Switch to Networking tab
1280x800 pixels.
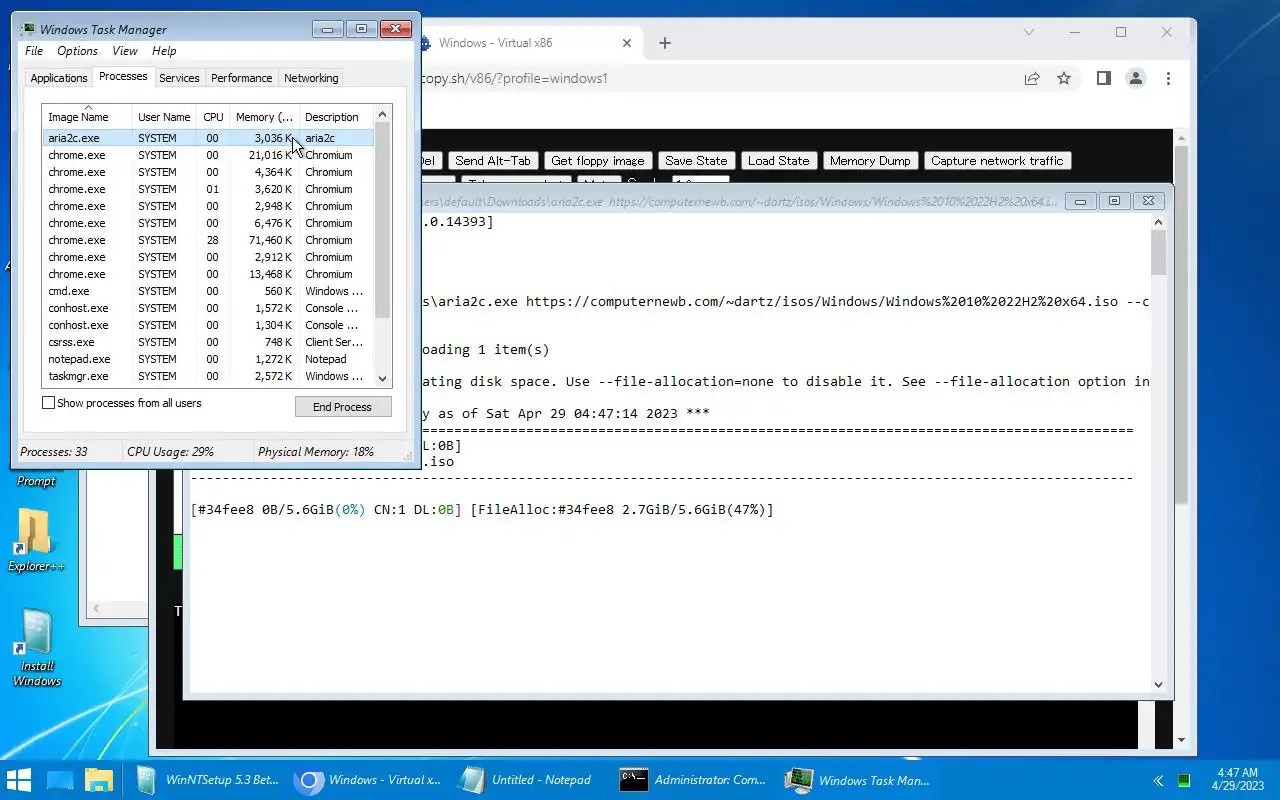311,78
